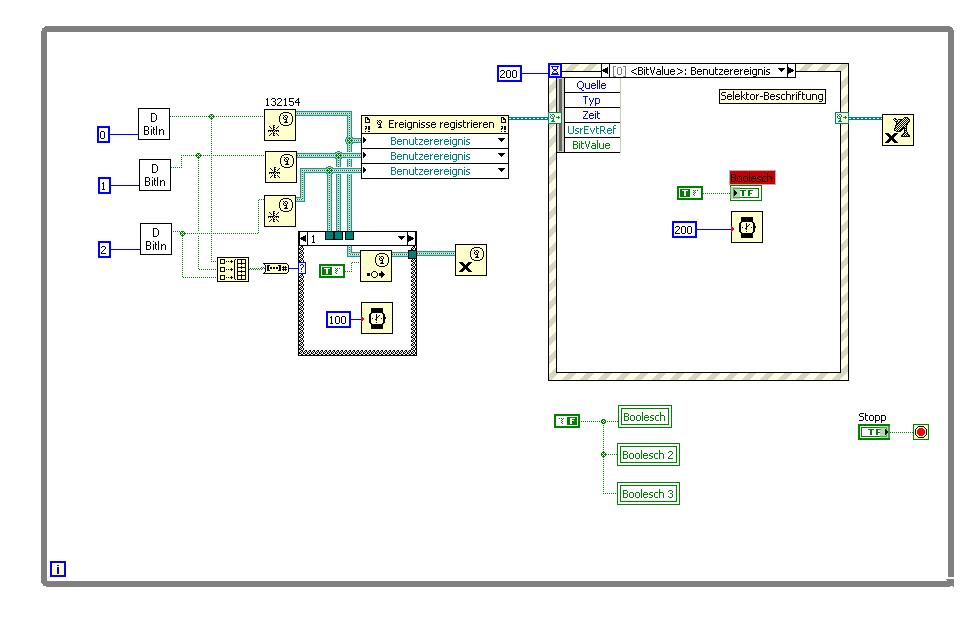Open the case structure selector dropdown

401,238
